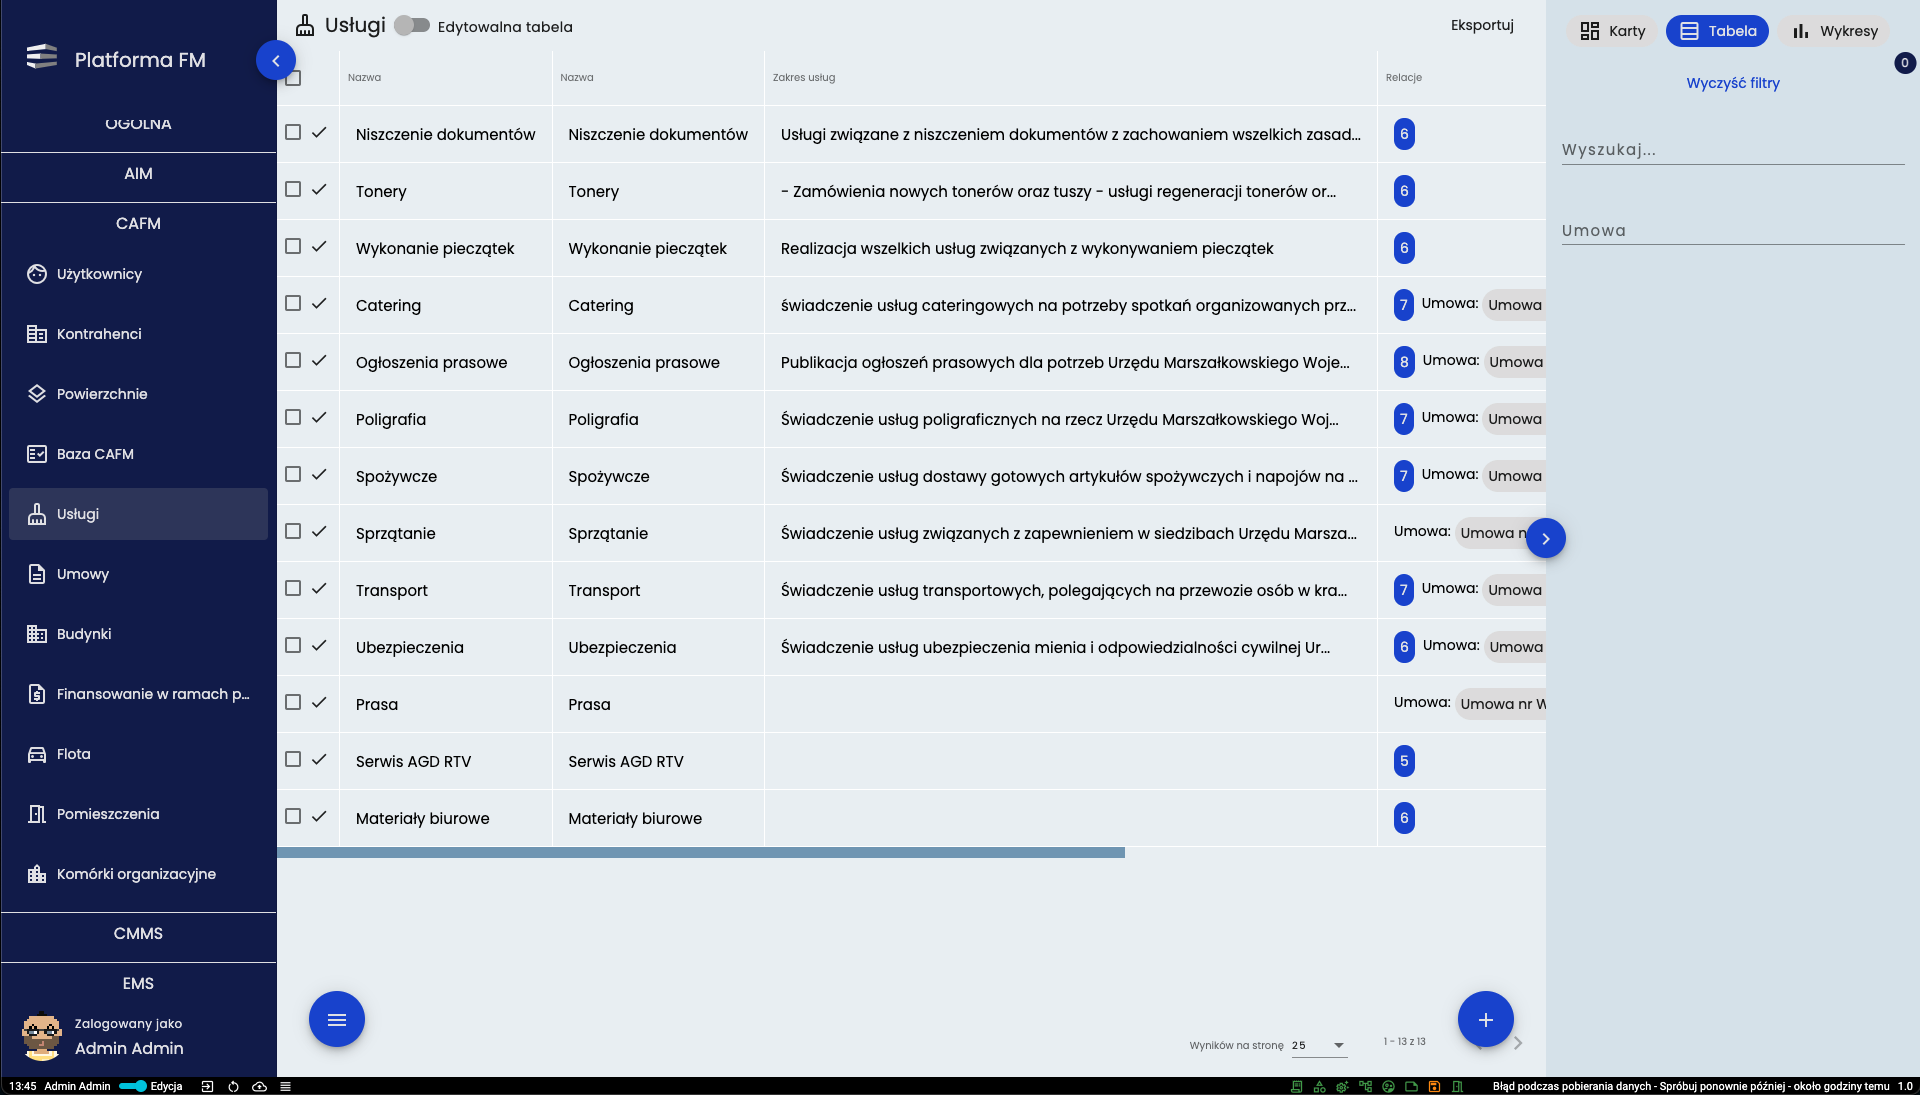1920x1095 pixels.
Task: Check the Tonery row checkbox
Action: pyautogui.click(x=293, y=189)
